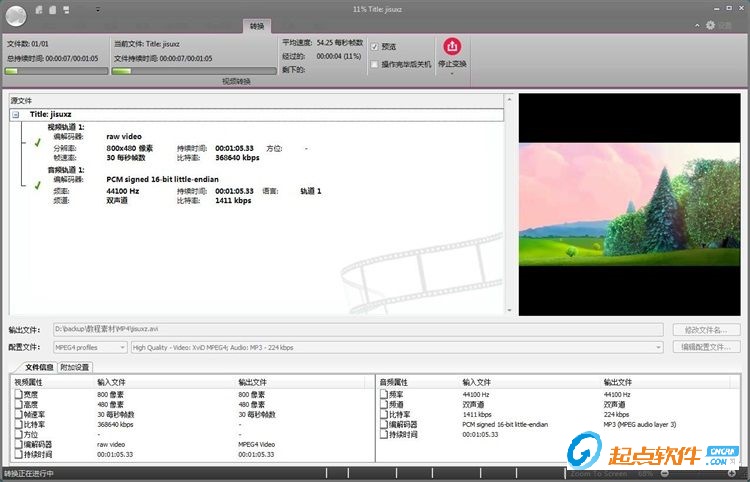Collapse ribbon with the caret icon
Image resolution: width=750 pixels, height=482 pixels.
pyautogui.click(x=697, y=25)
